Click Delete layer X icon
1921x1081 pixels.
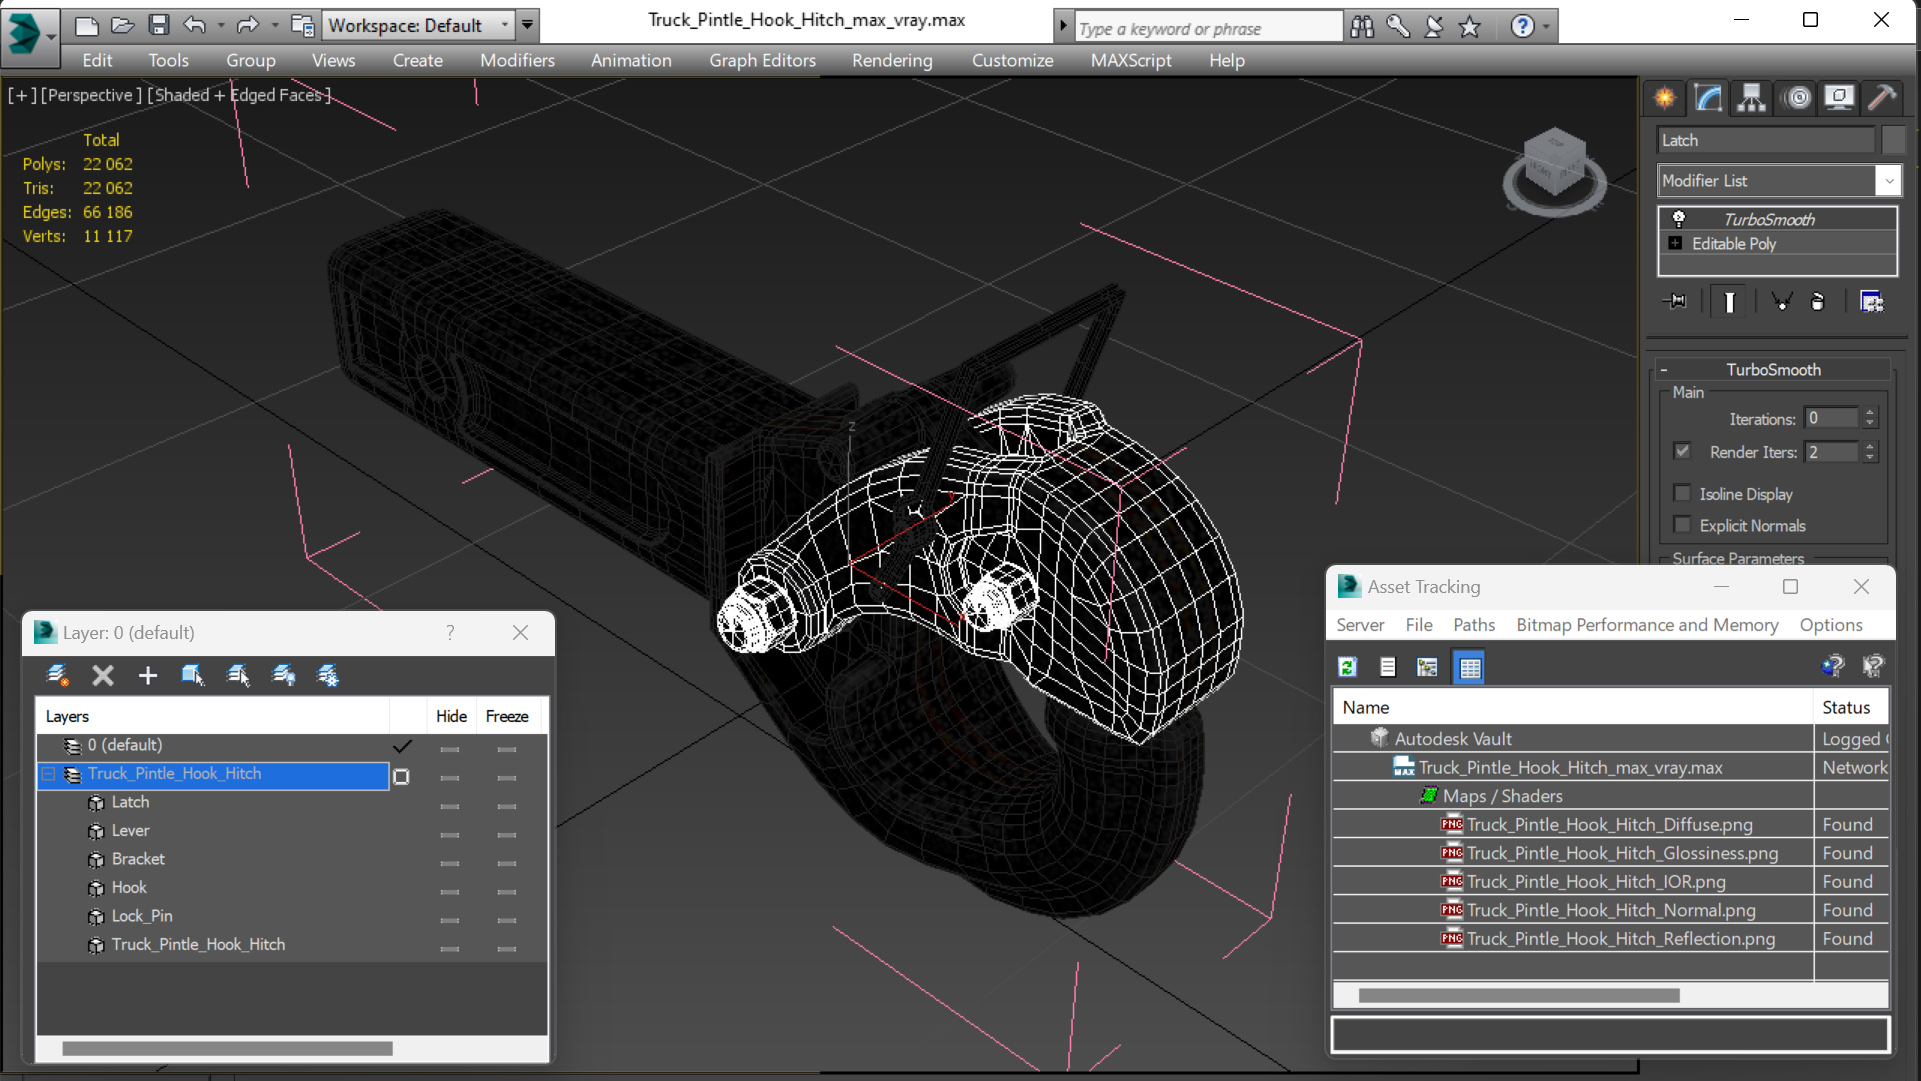tap(102, 676)
